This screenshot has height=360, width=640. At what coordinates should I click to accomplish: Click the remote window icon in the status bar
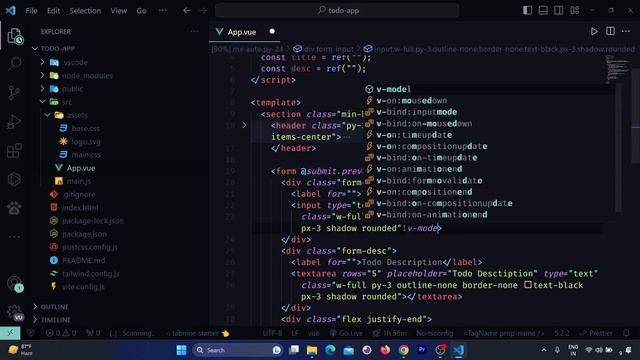pos(10,333)
